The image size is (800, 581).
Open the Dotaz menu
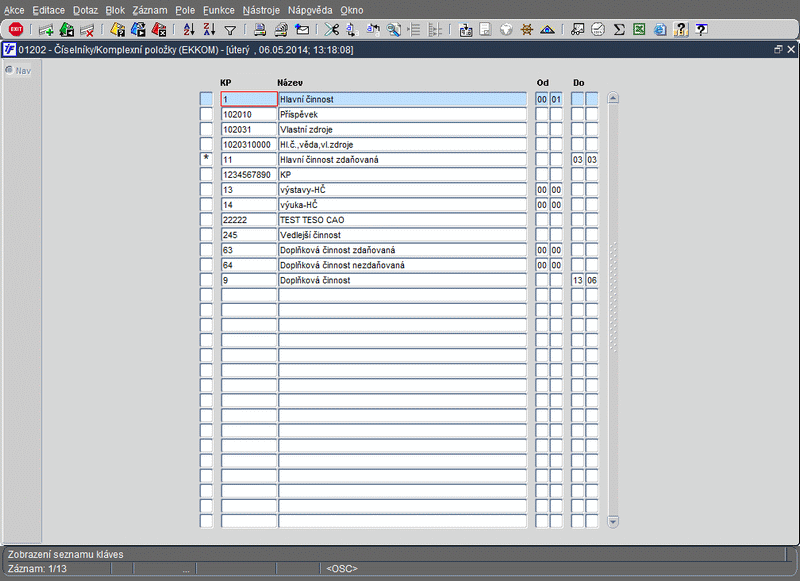[x=85, y=10]
